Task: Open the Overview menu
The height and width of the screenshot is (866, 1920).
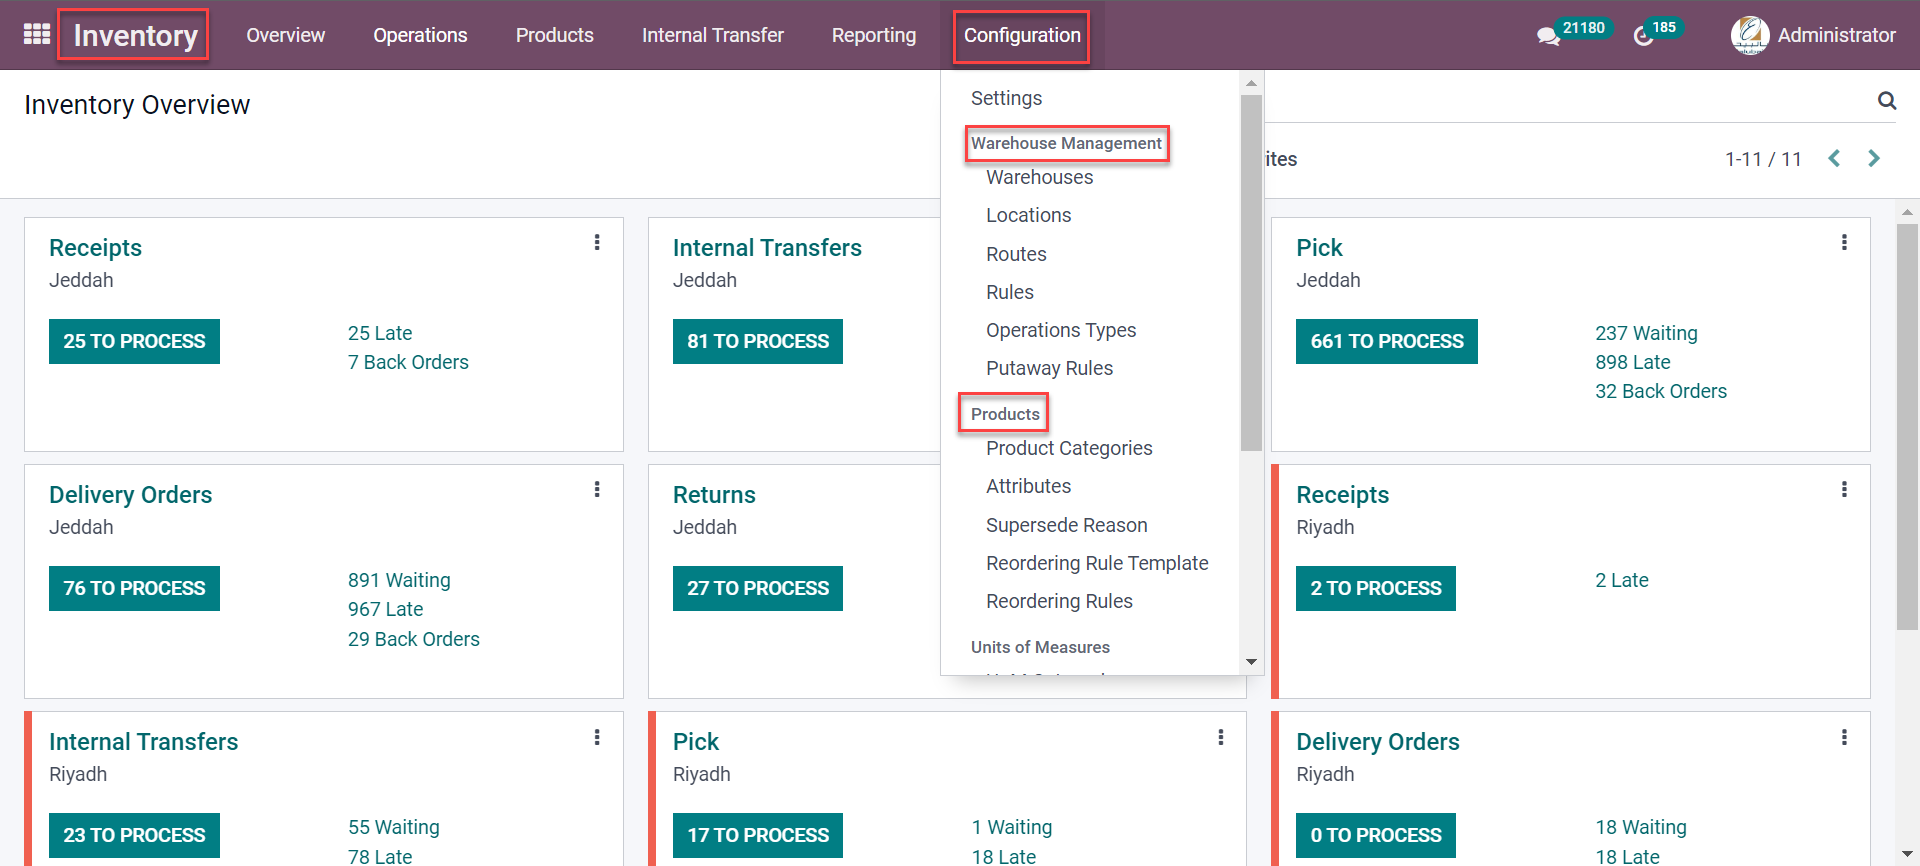Action: (285, 35)
